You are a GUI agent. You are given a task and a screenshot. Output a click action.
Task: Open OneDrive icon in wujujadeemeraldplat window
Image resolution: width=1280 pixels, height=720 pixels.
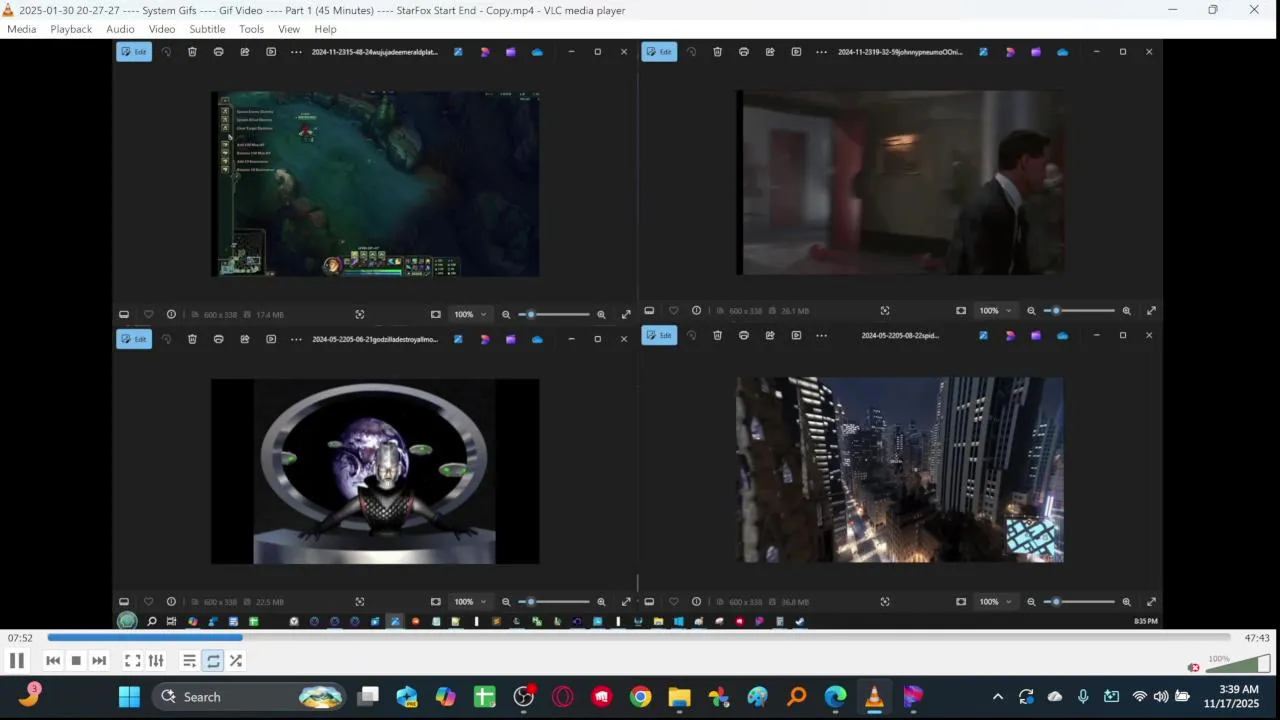[537, 52]
